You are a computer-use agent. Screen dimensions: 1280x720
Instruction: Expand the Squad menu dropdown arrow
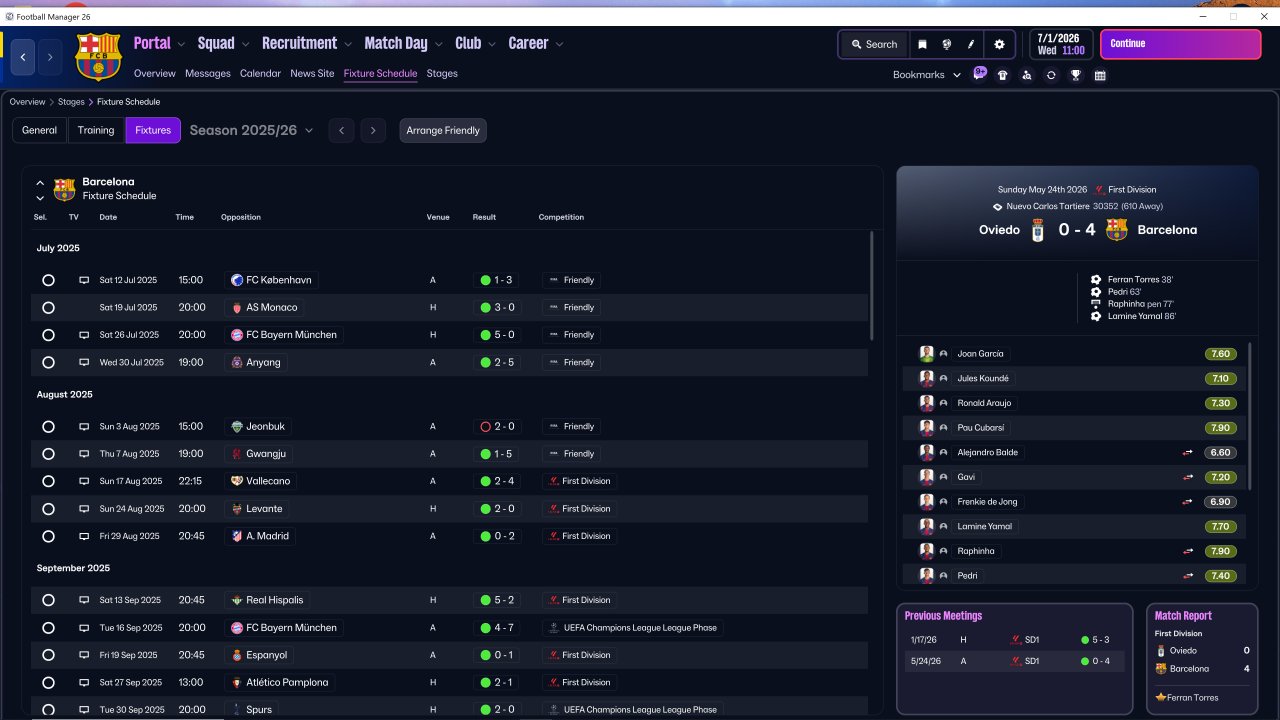245,44
